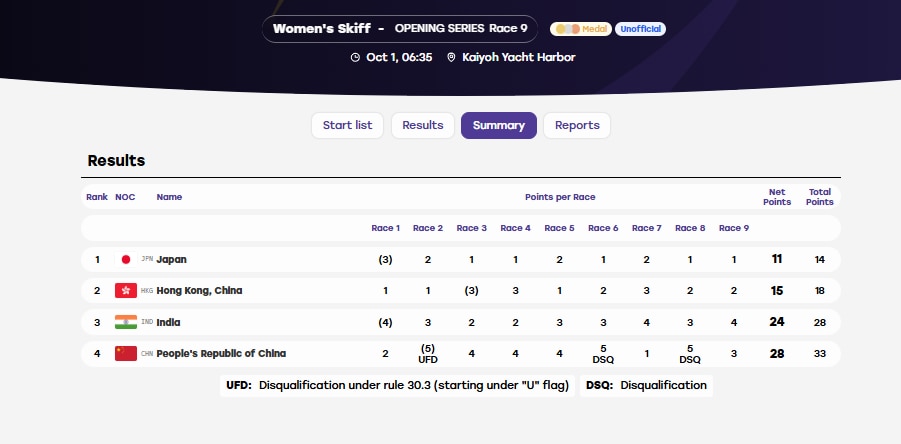
Task: Open the Start list tab
Action: pyautogui.click(x=347, y=125)
